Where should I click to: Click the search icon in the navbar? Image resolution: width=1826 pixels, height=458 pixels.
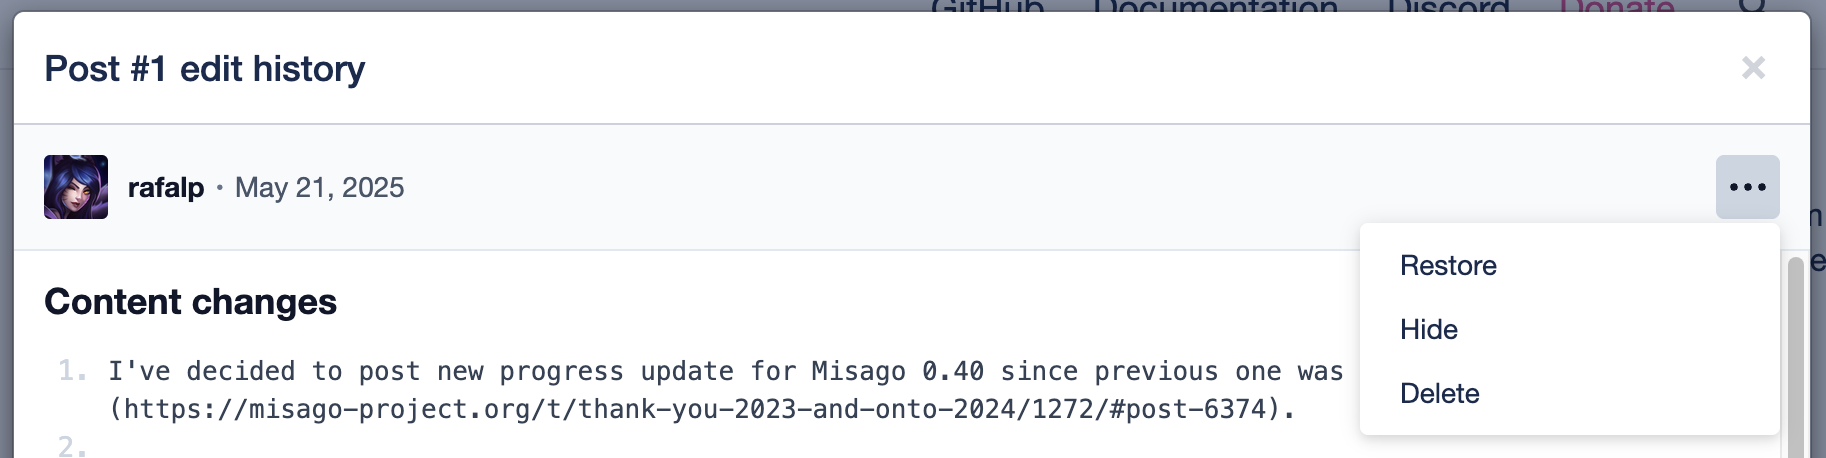coord(1753,6)
